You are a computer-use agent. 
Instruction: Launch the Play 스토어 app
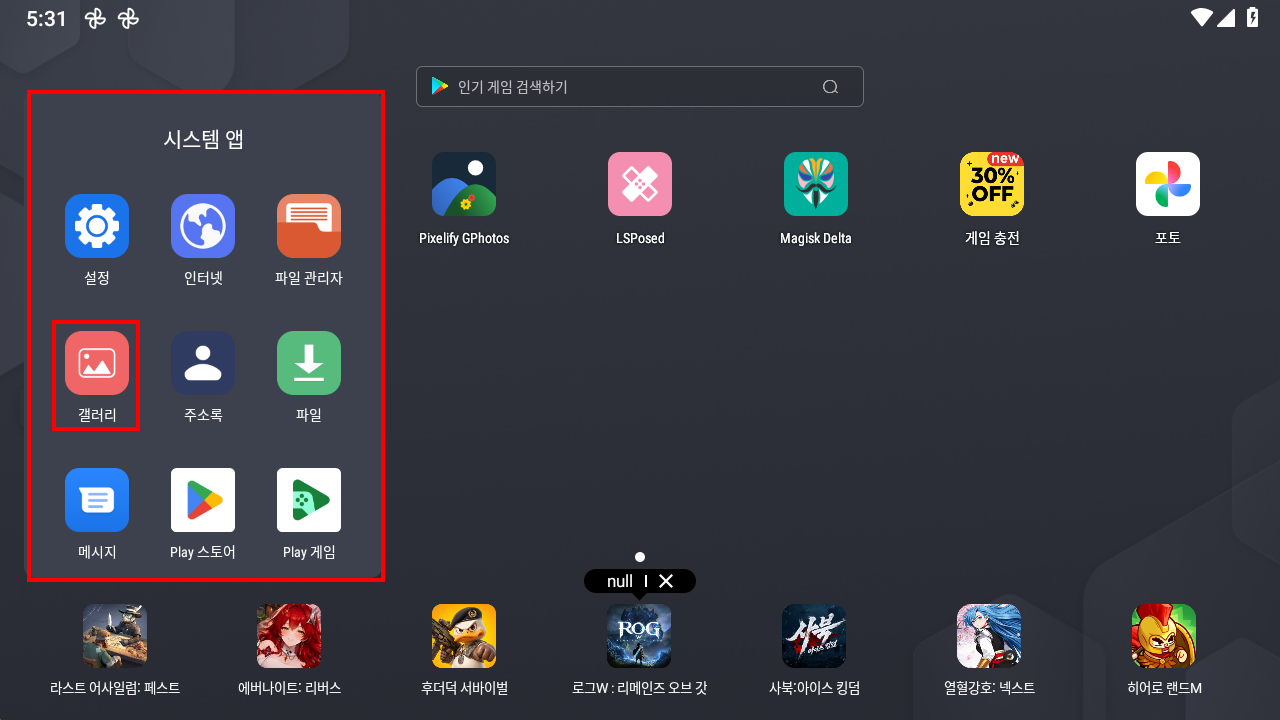(x=203, y=500)
